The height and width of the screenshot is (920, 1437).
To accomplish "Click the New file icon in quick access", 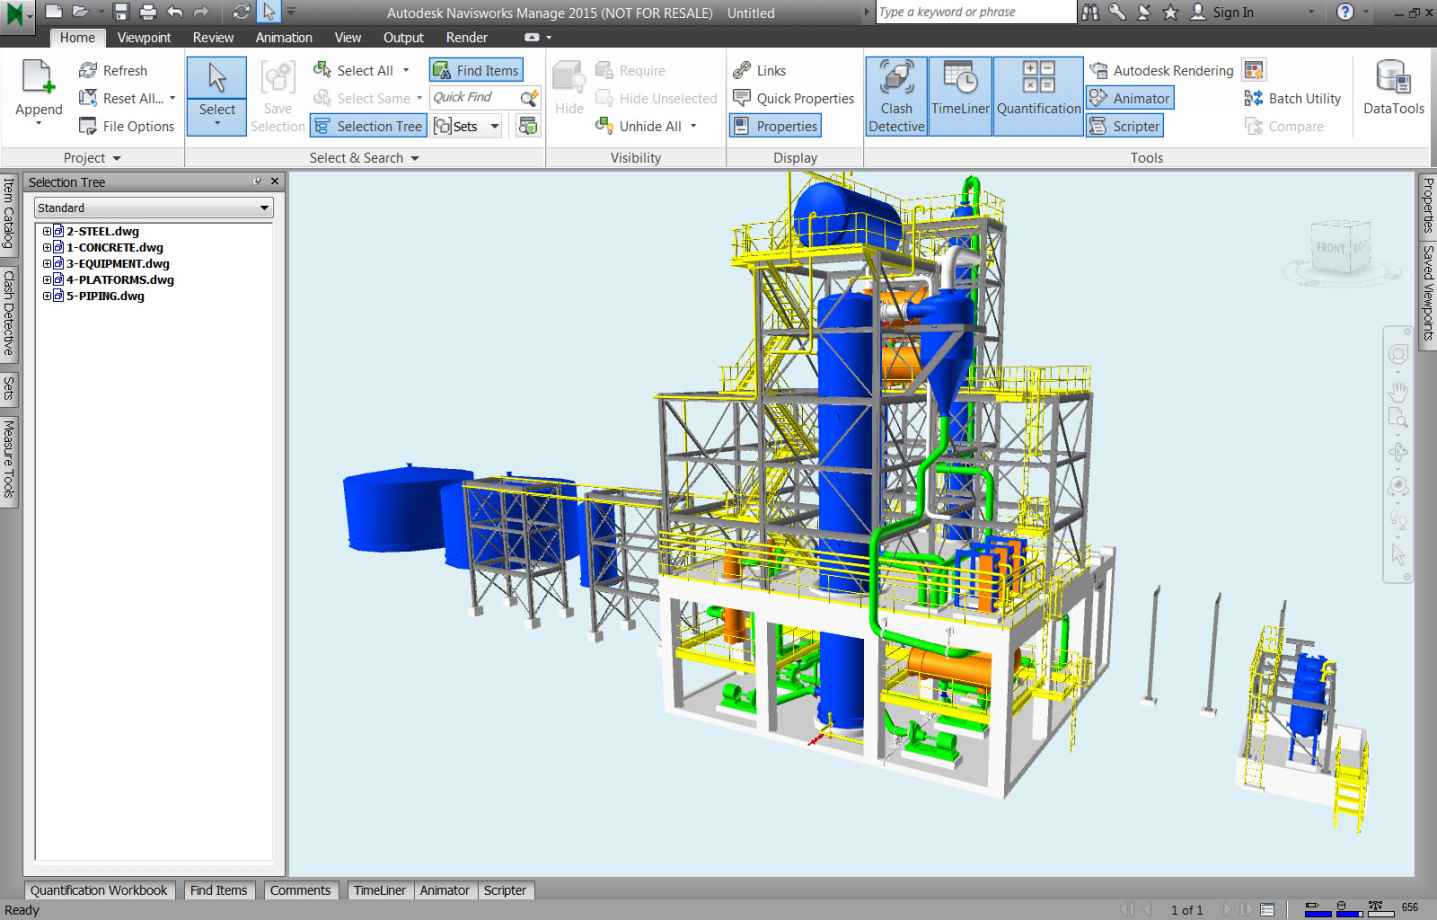I will (54, 12).
